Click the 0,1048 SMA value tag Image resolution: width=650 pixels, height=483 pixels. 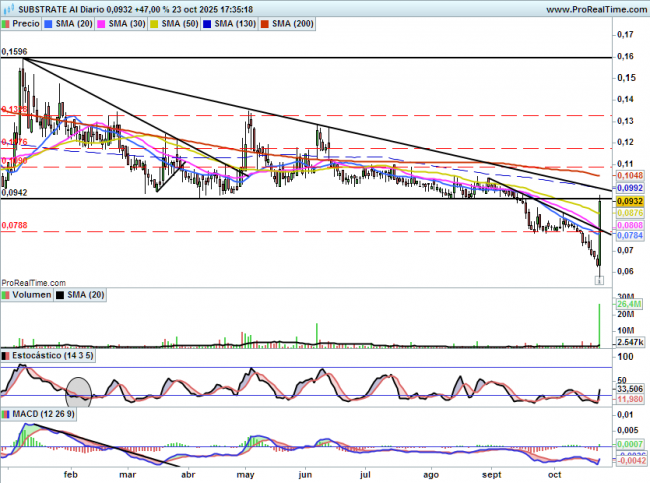click(x=627, y=174)
